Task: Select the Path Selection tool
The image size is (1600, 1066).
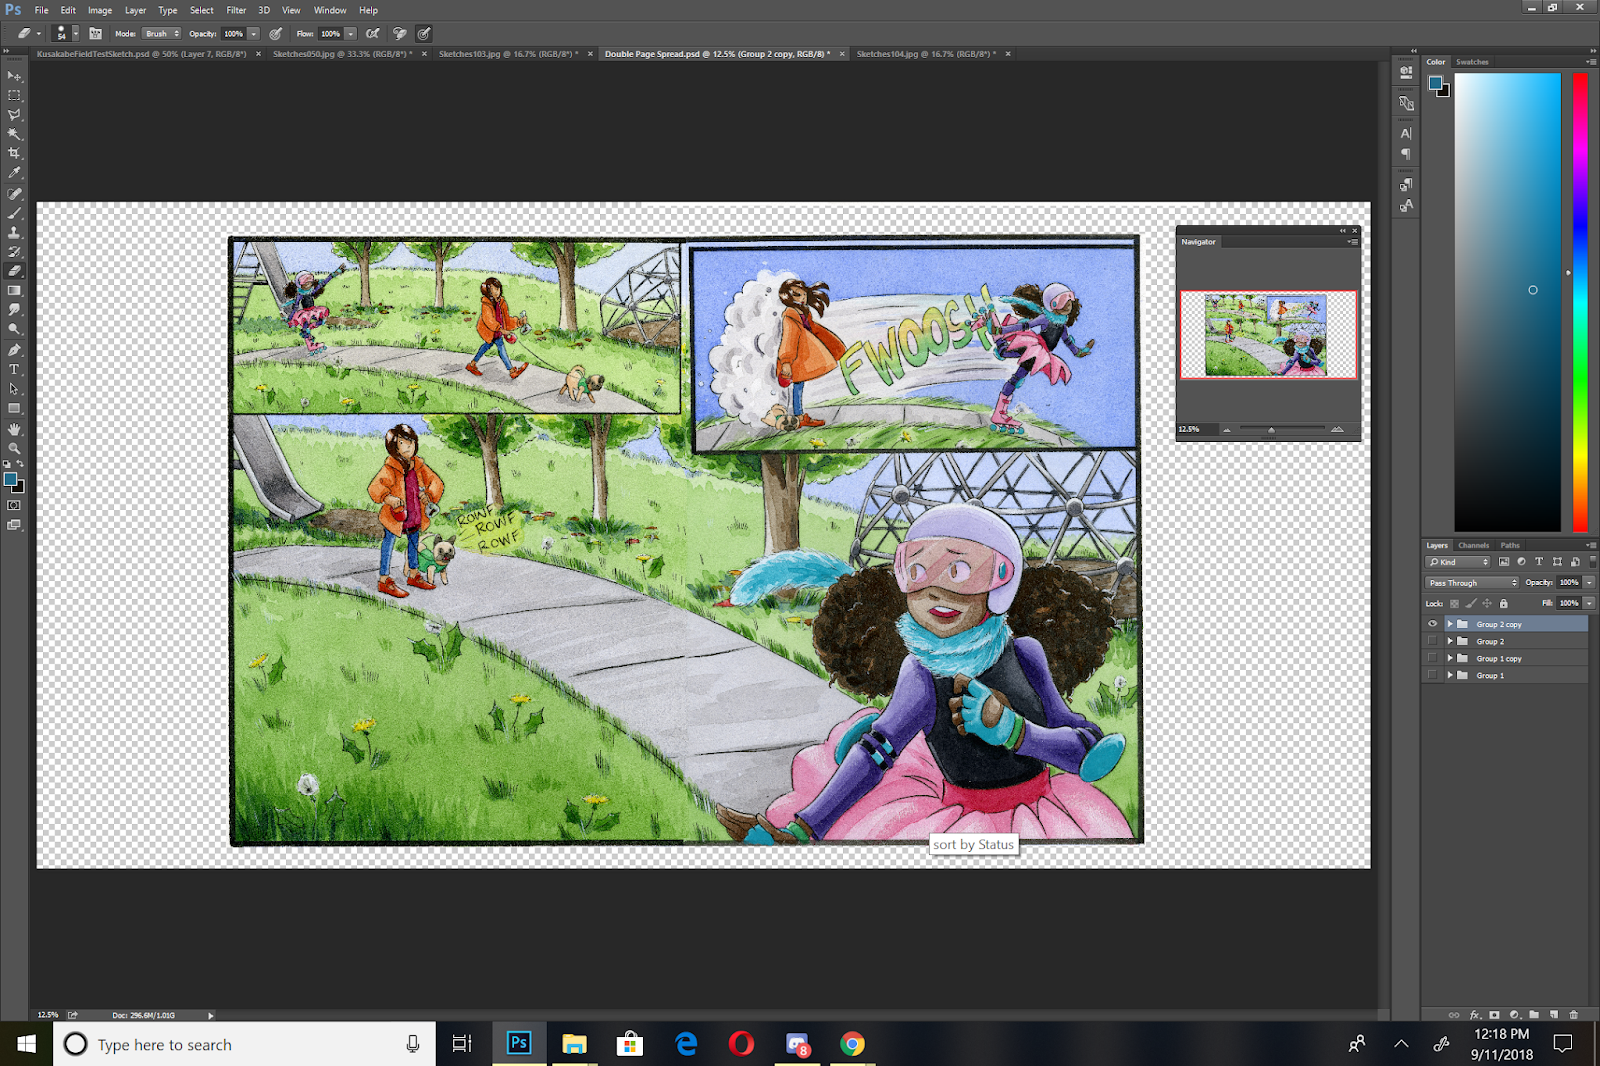Action: tap(14, 389)
